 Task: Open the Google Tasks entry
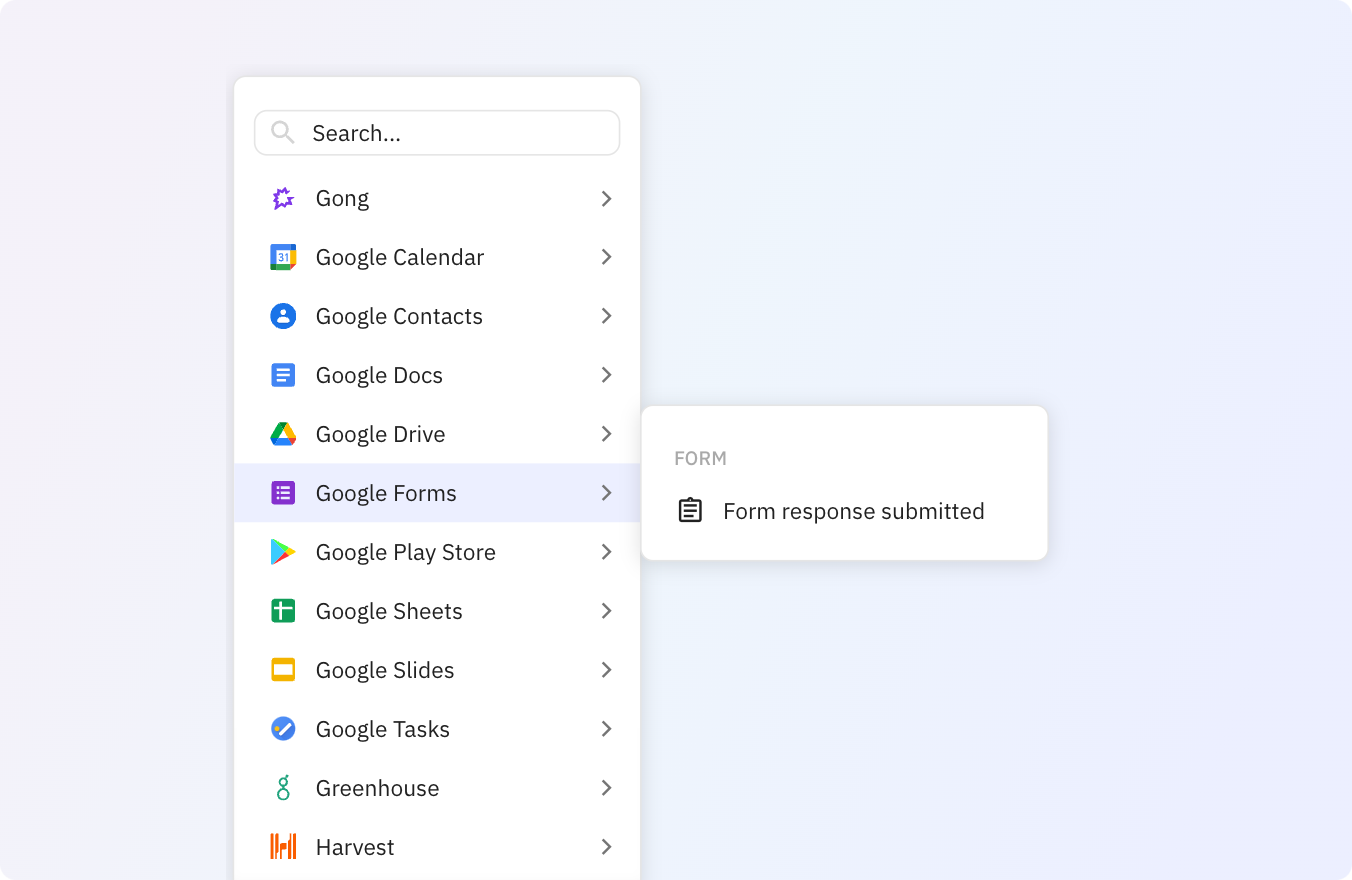pyautogui.click(x=437, y=729)
